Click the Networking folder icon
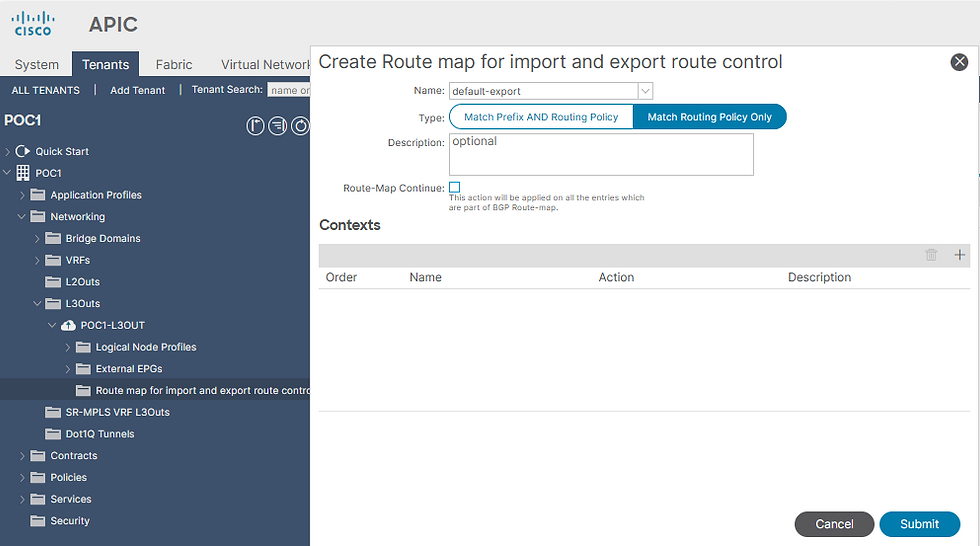Viewport: 980px width, 546px height. coord(38,217)
